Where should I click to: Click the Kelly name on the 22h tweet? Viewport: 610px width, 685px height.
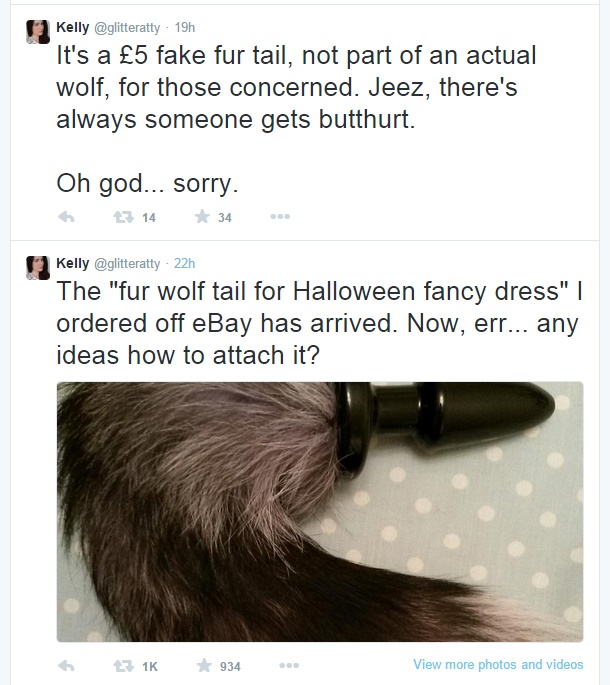pos(73,263)
